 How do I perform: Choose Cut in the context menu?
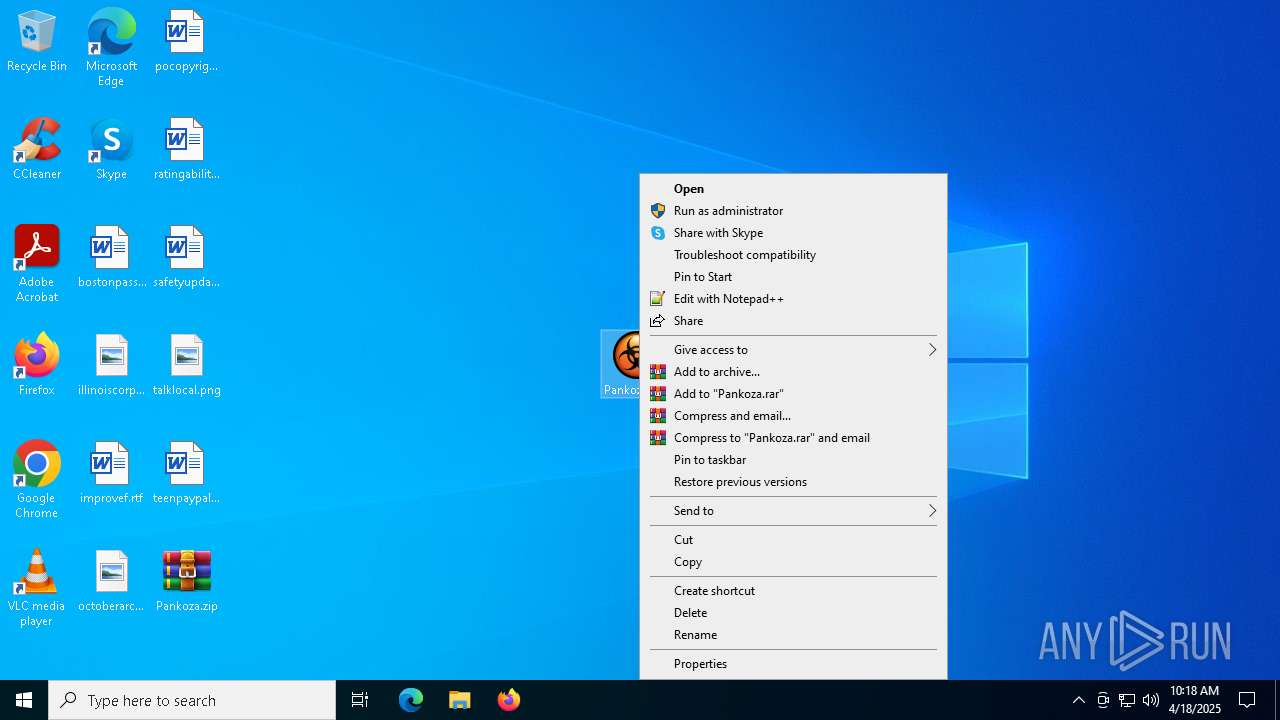[793, 540]
